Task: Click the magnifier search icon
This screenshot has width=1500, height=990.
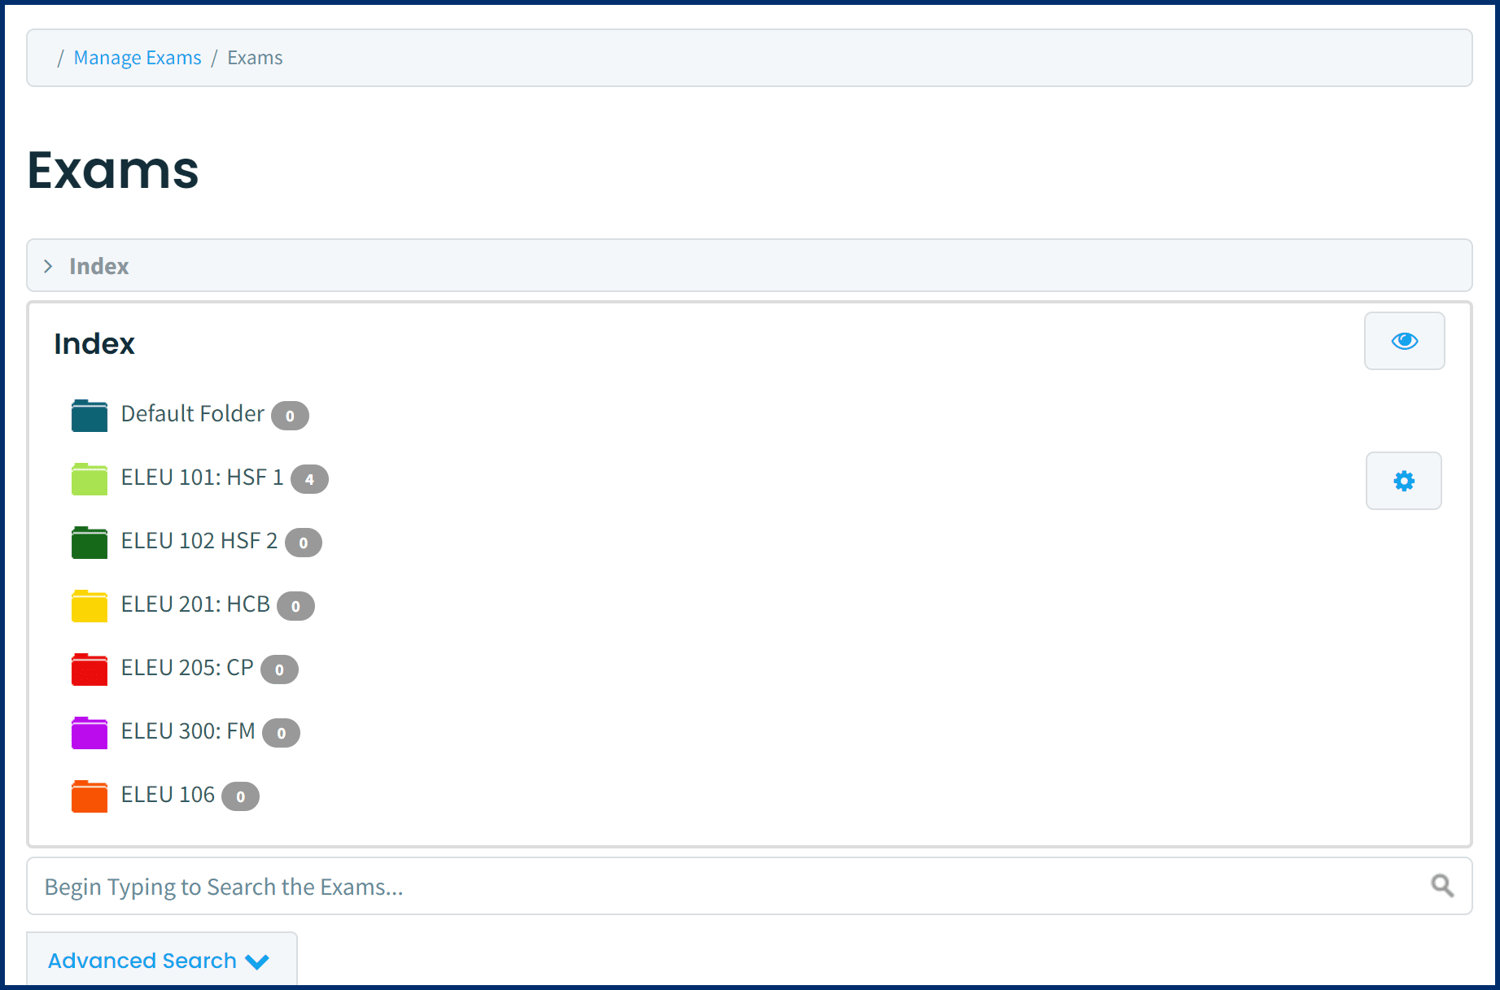Action: pos(1442,885)
